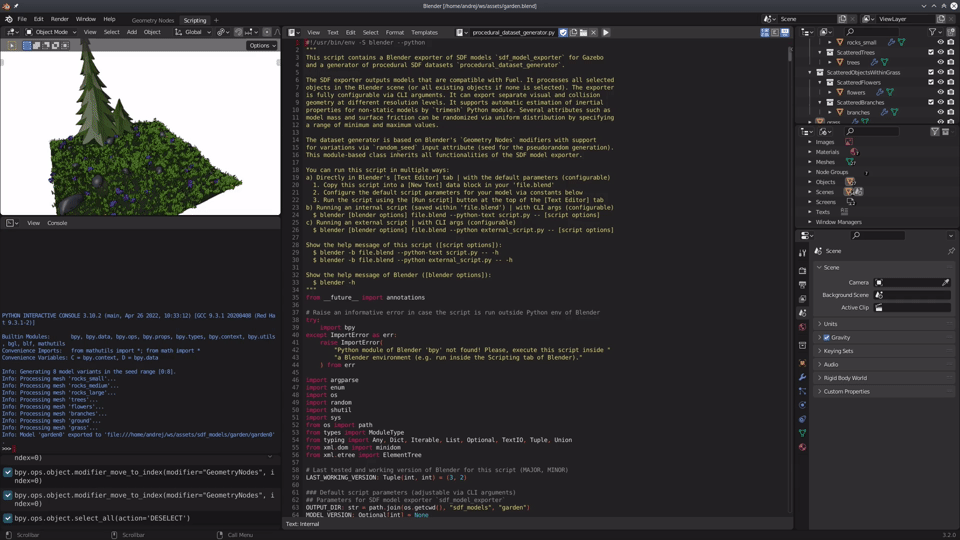Viewport: 960px width, 540px height.
Task: Open text editor type dropdown
Action: click(x=294, y=32)
